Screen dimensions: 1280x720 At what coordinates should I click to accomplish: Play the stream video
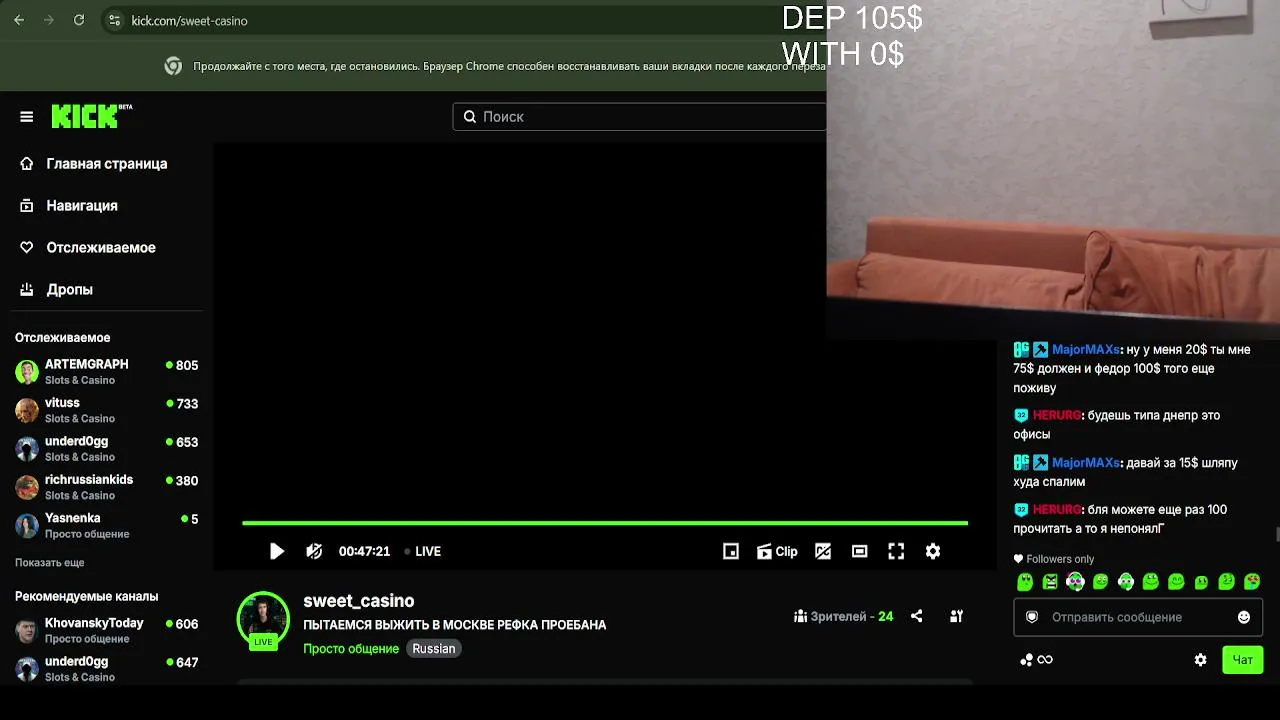click(x=277, y=551)
